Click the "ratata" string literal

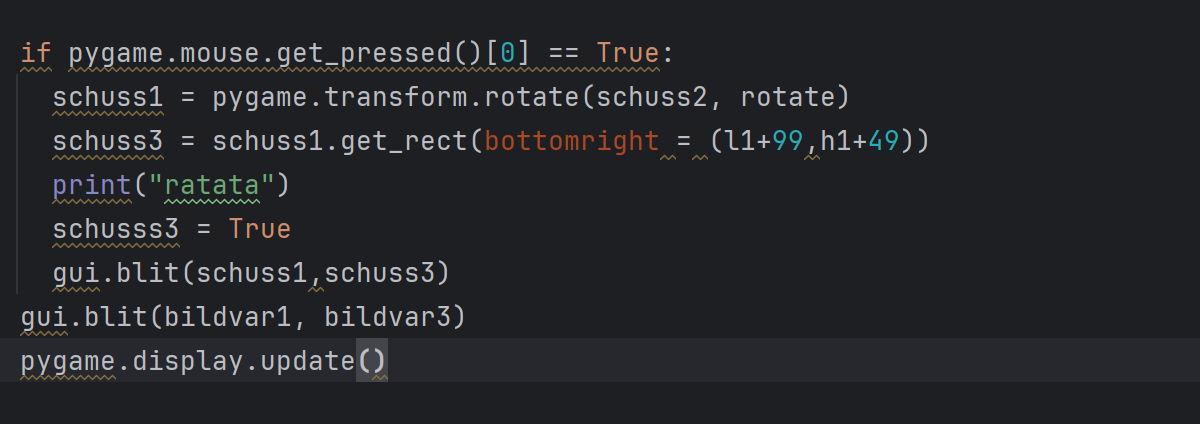click(x=212, y=185)
